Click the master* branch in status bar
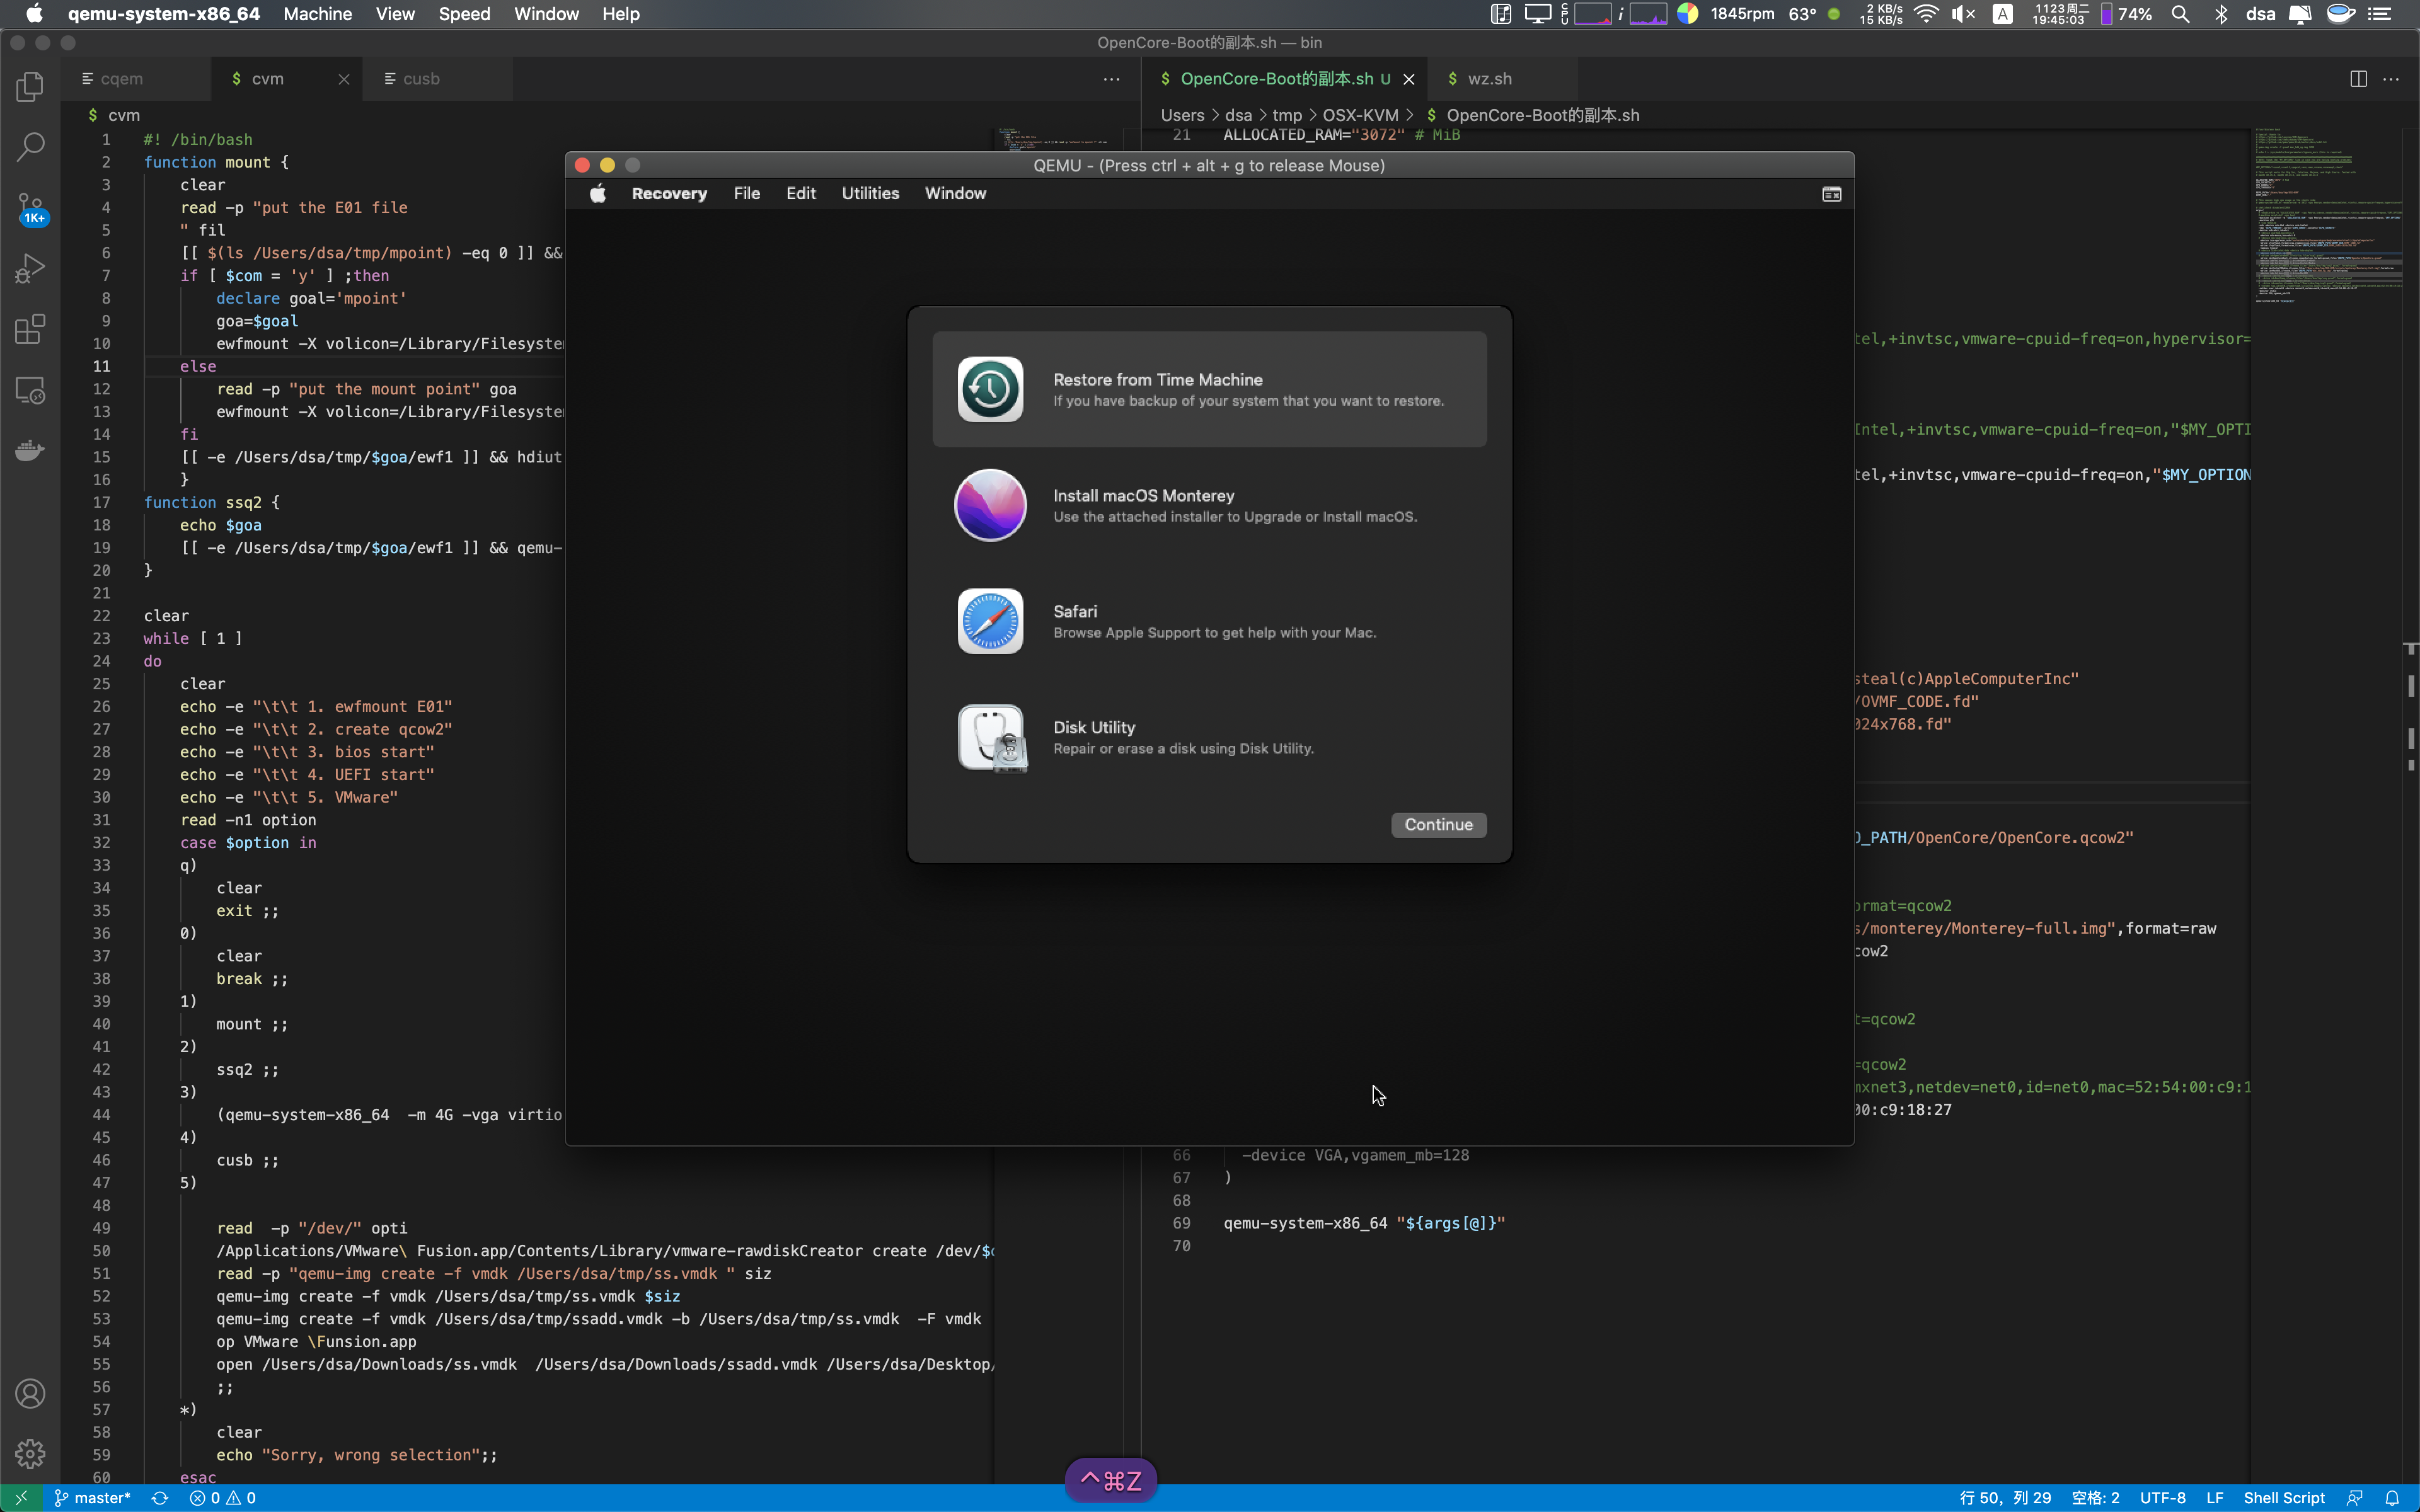This screenshot has width=2420, height=1512. point(92,1497)
